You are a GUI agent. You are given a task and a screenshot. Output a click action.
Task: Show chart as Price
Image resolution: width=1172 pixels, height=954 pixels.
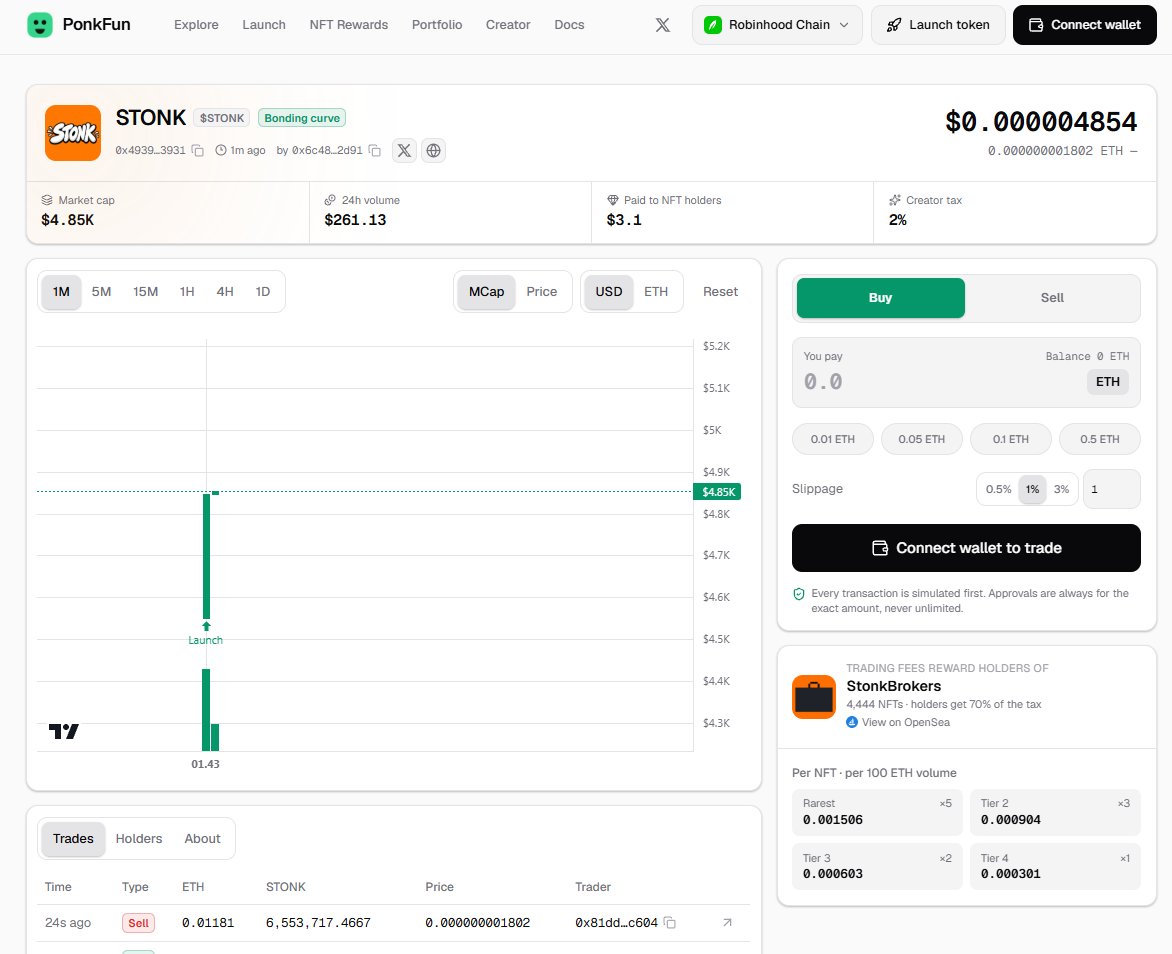tap(542, 292)
